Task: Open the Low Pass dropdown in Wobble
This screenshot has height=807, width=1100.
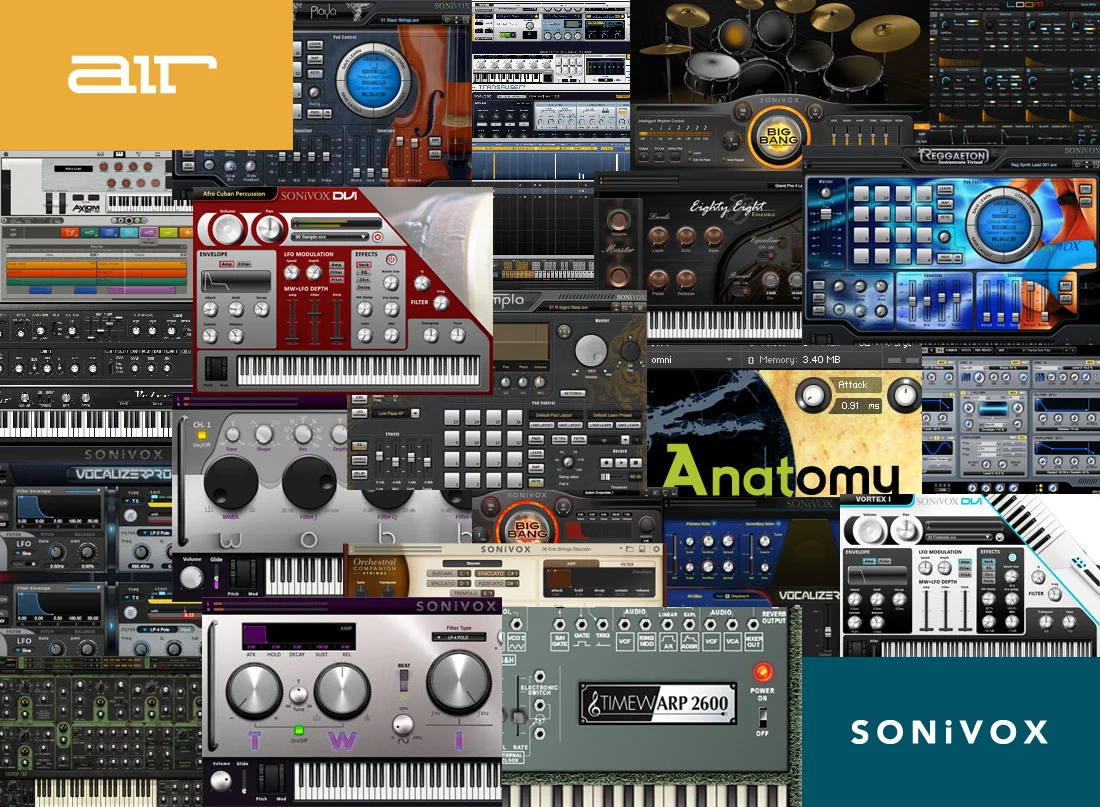Action: click(x=398, y=413)
